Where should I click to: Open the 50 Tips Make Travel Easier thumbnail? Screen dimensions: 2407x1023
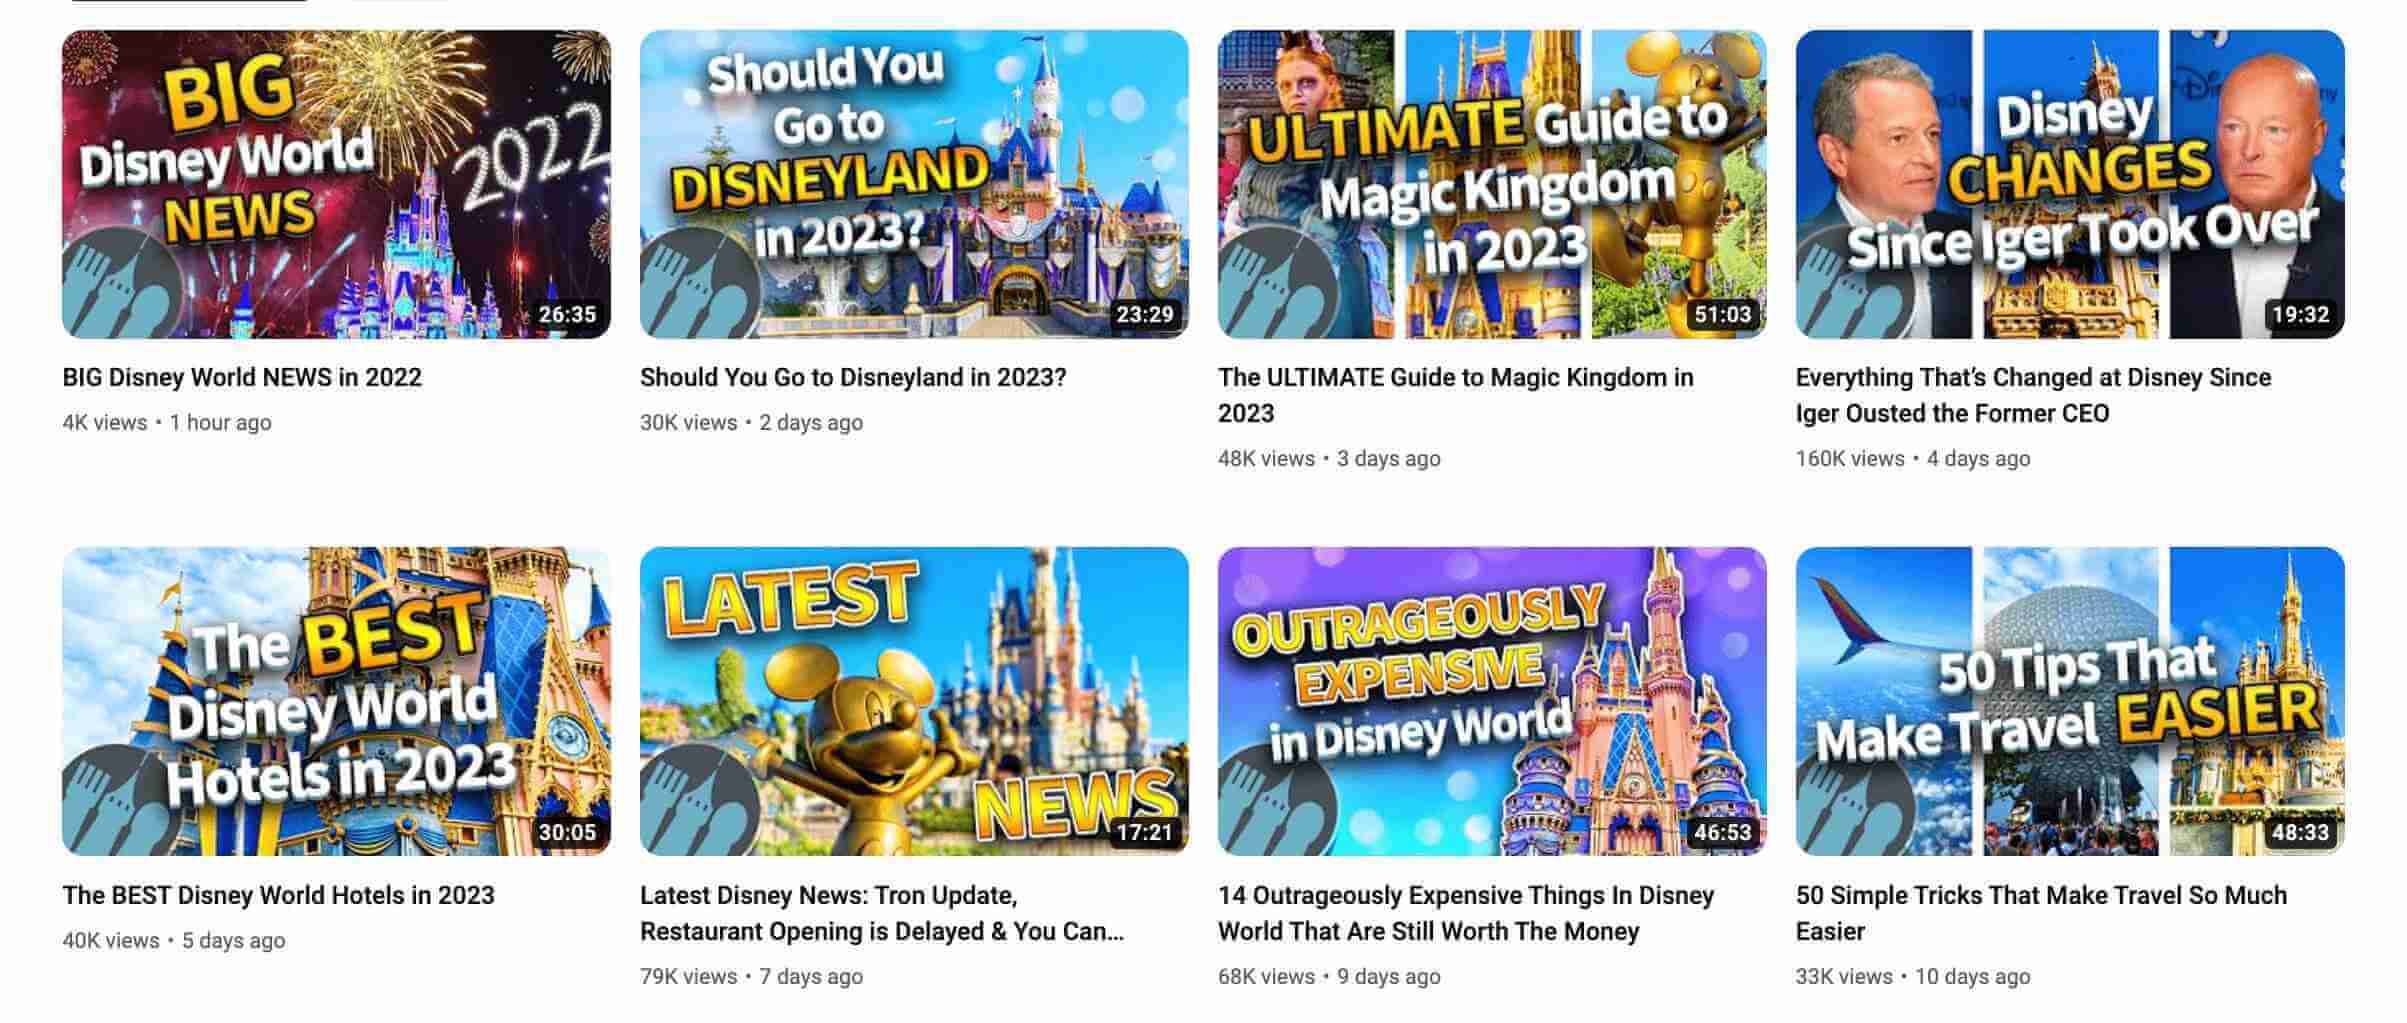click(x=2070, y=701)
